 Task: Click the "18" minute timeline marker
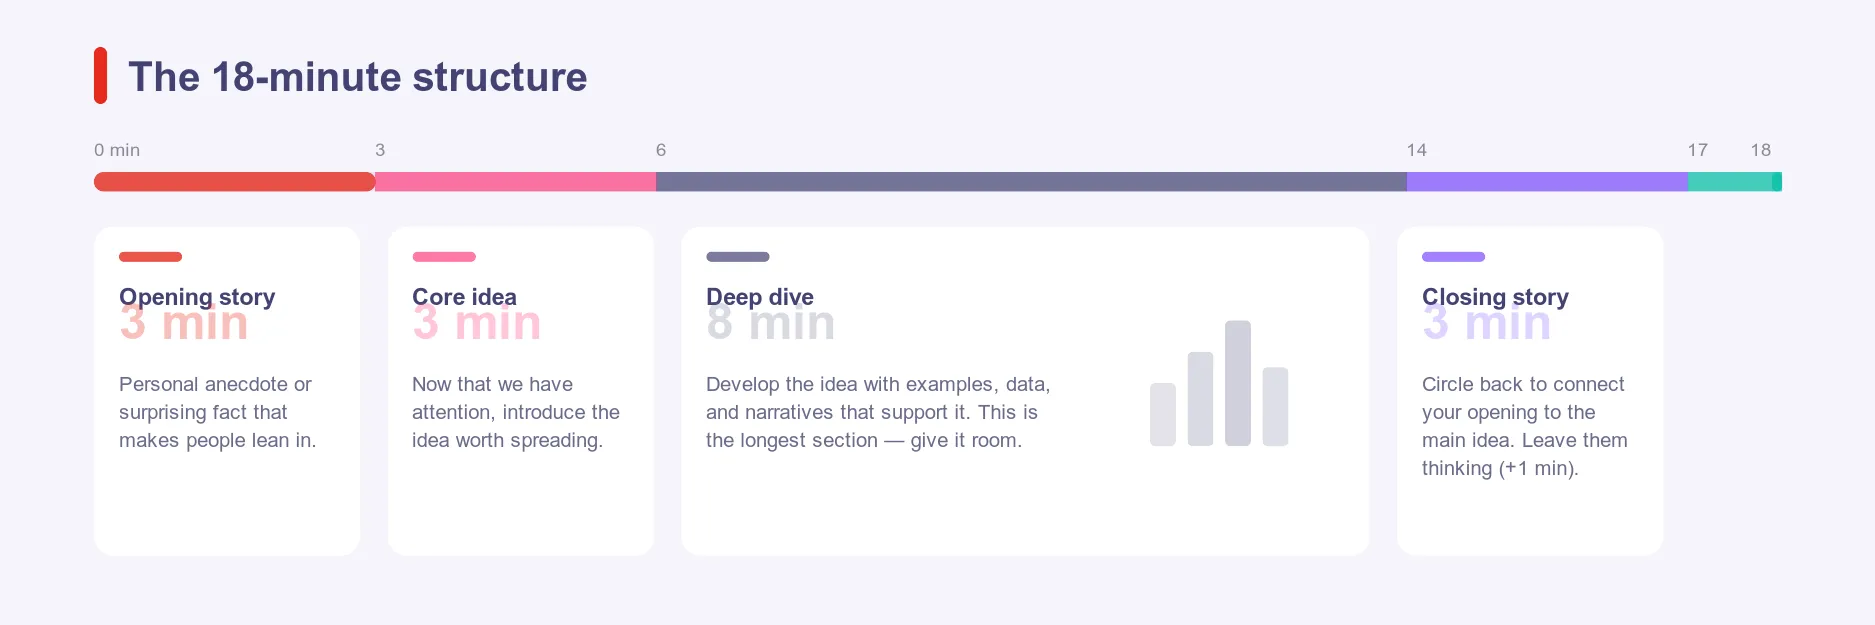pyautogui.click(x=1760, y=150)
